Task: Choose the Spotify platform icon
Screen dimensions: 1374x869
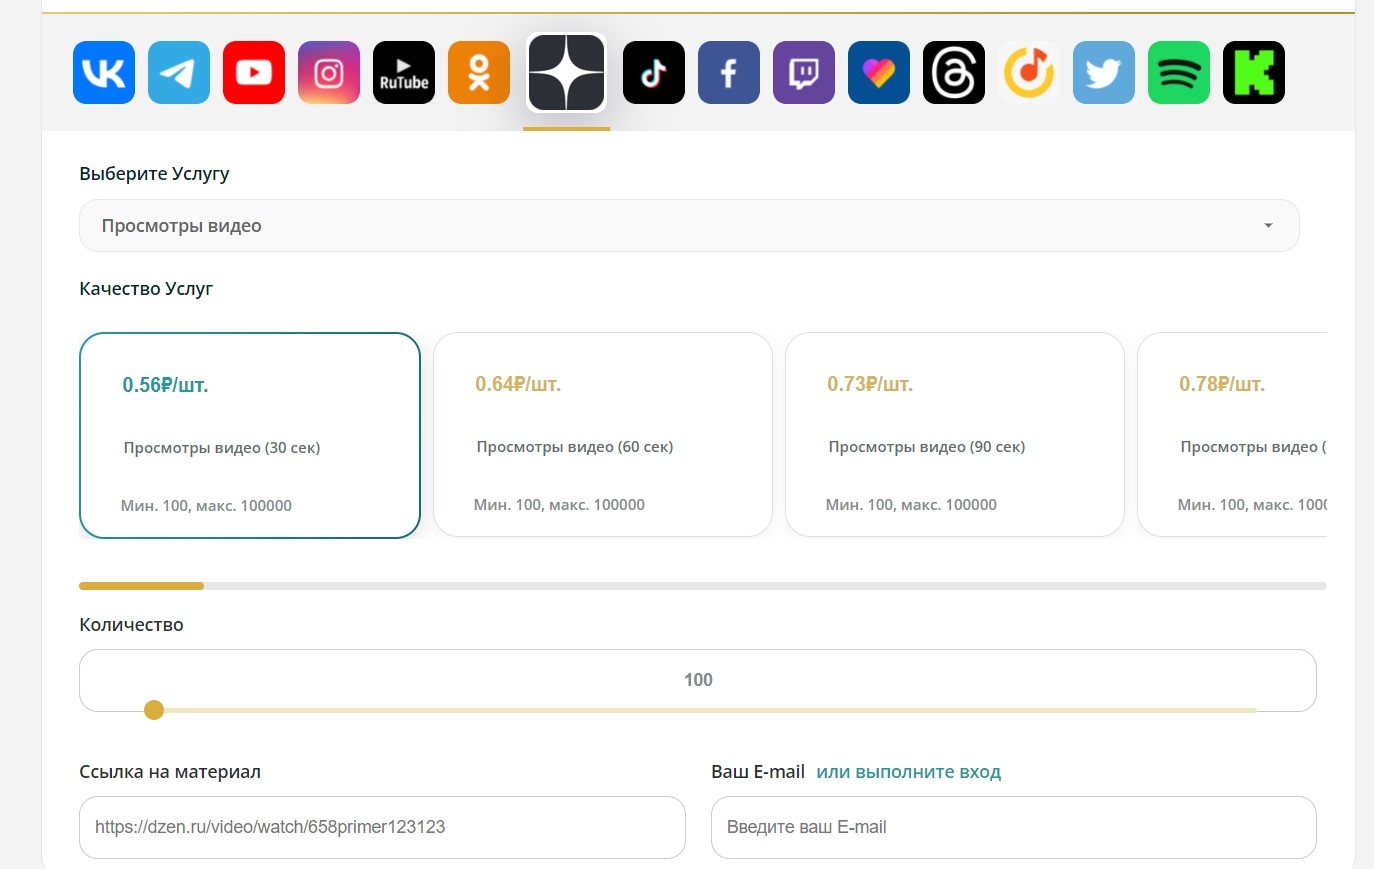Action: 1179,72
